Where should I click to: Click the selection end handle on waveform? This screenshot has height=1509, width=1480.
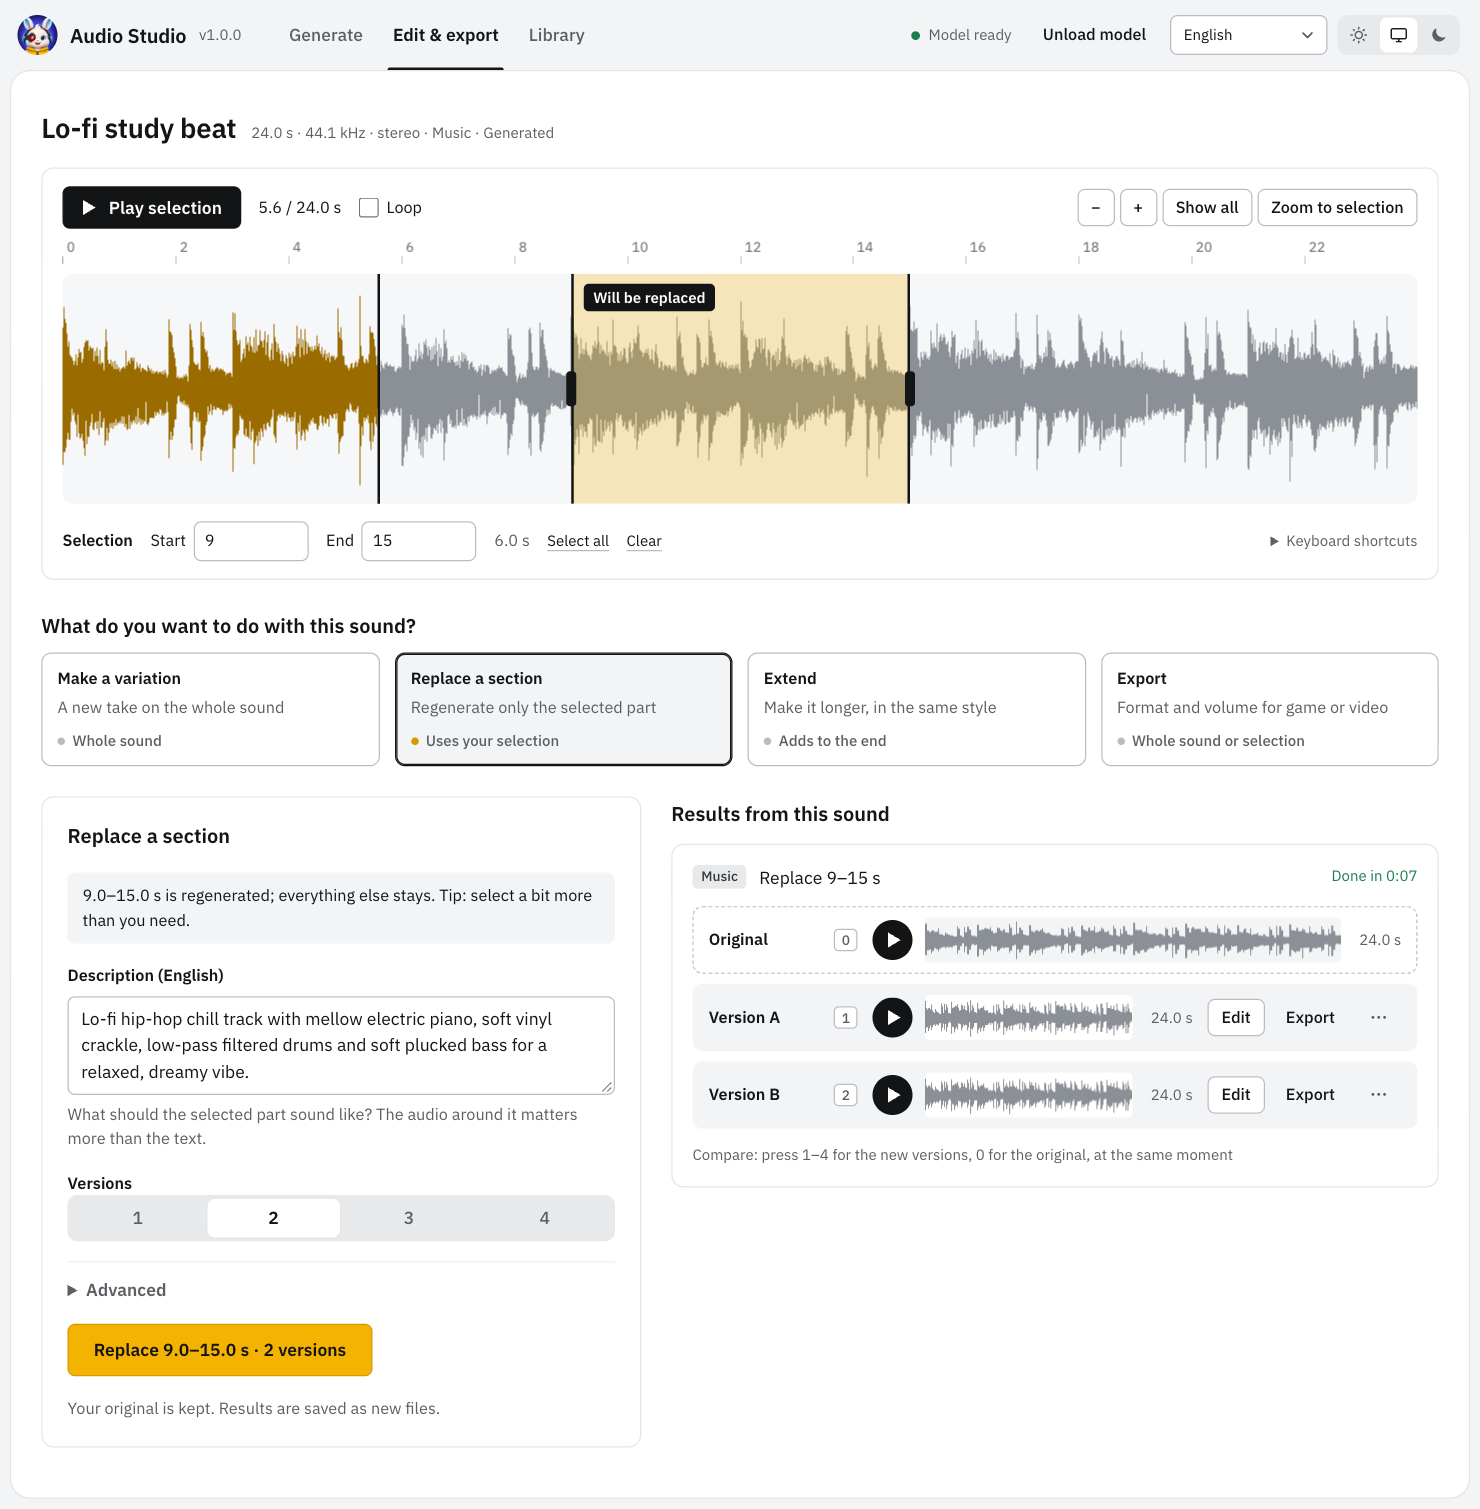909,389
